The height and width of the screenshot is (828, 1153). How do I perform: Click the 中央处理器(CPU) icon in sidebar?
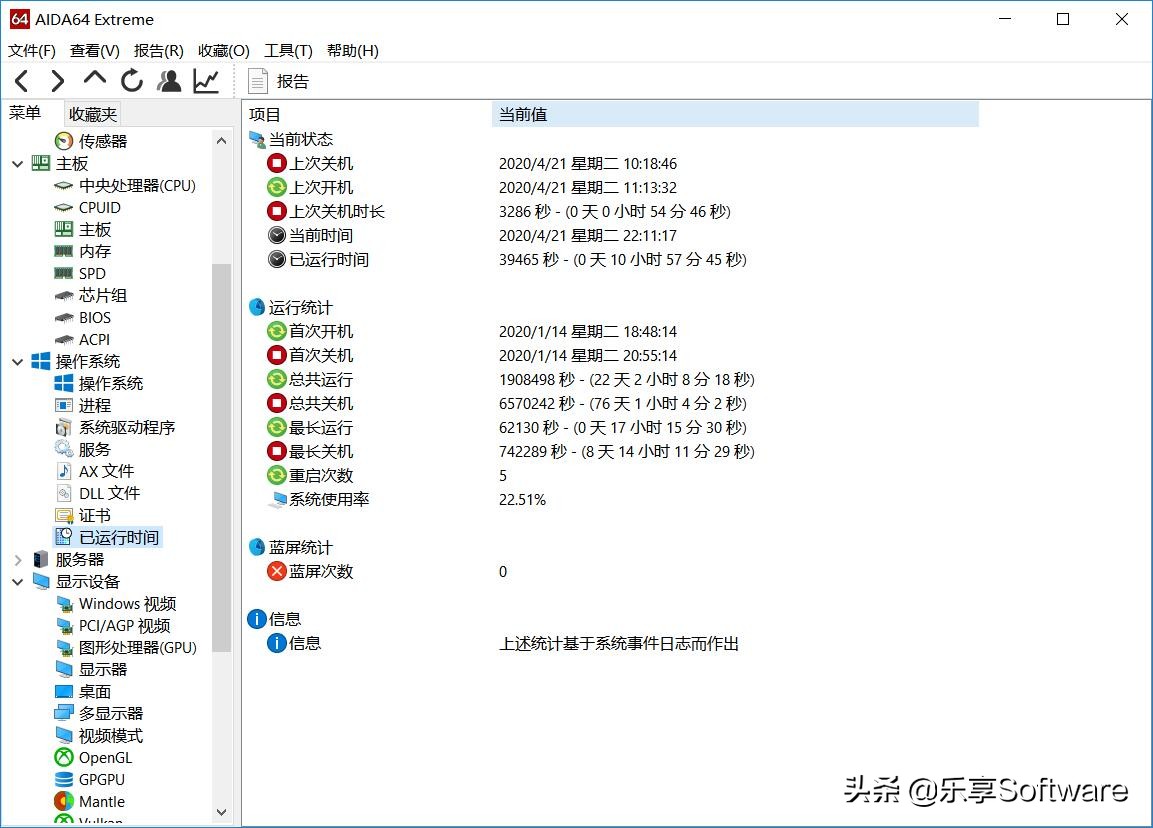pyautogui.click(x=63, y=185)
